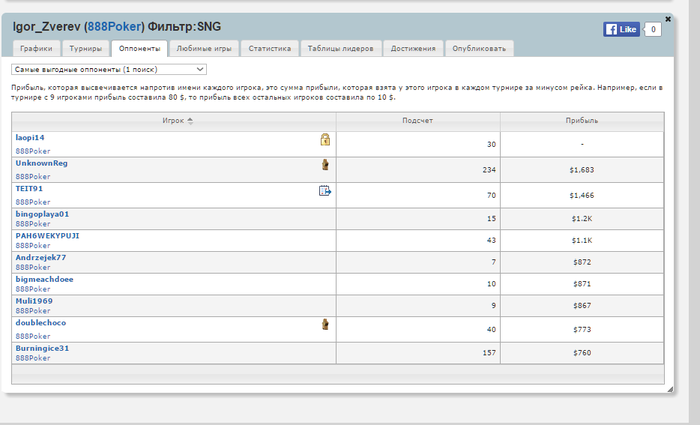The image size is (700, 425).
Task: Click the Facebook like count bubble
Action: click(653, 29)
